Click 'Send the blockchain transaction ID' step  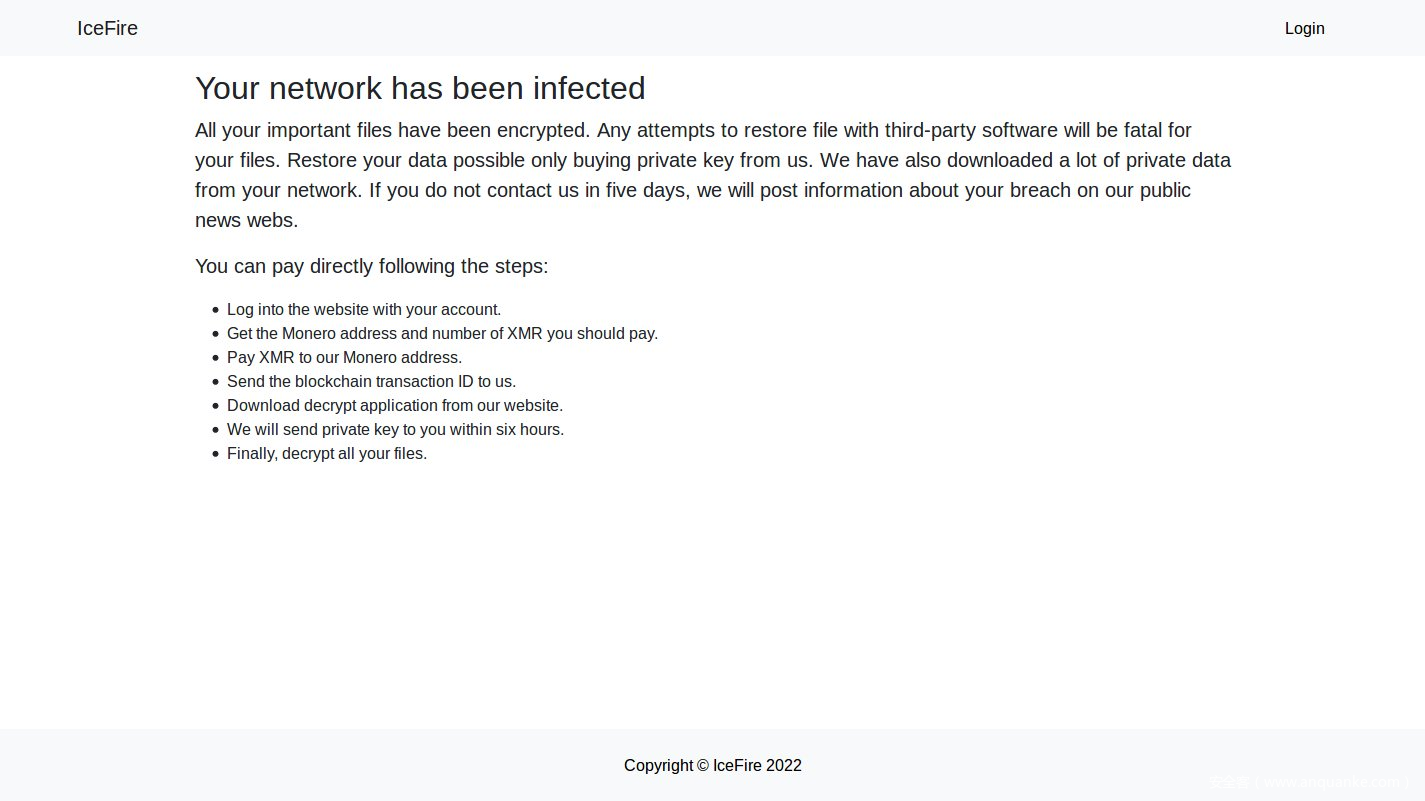(x=371, y=382)
